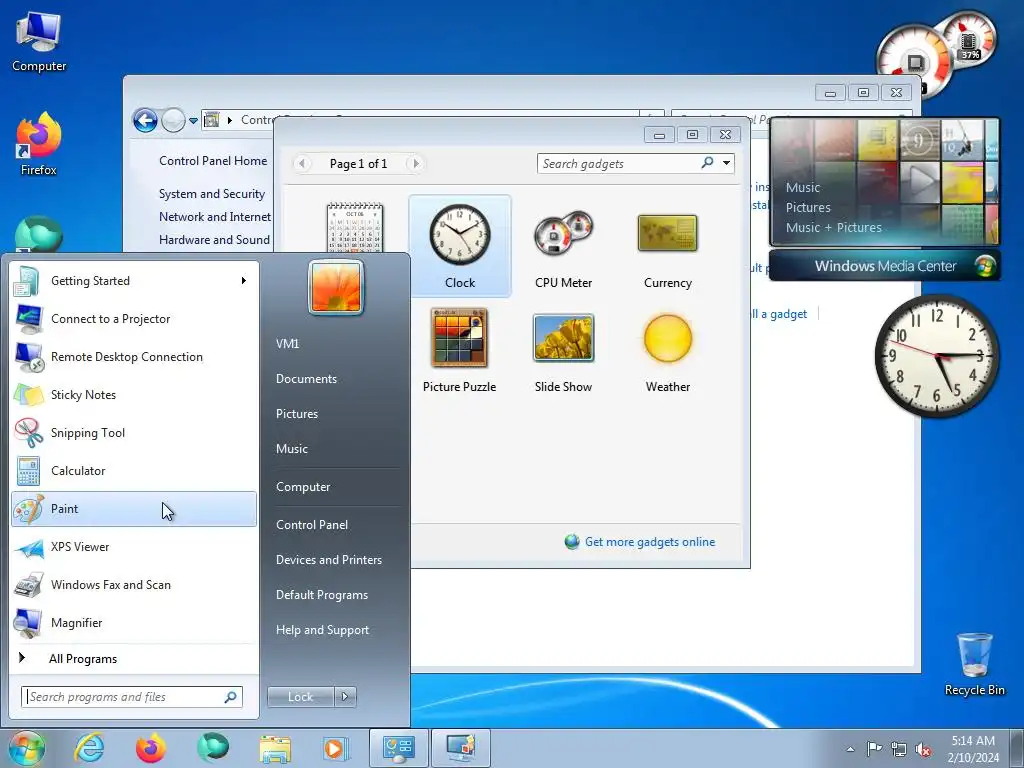Select the Slide Show gadget
The width and height of the screenshot is (1024, 768).
click(563, 351)
